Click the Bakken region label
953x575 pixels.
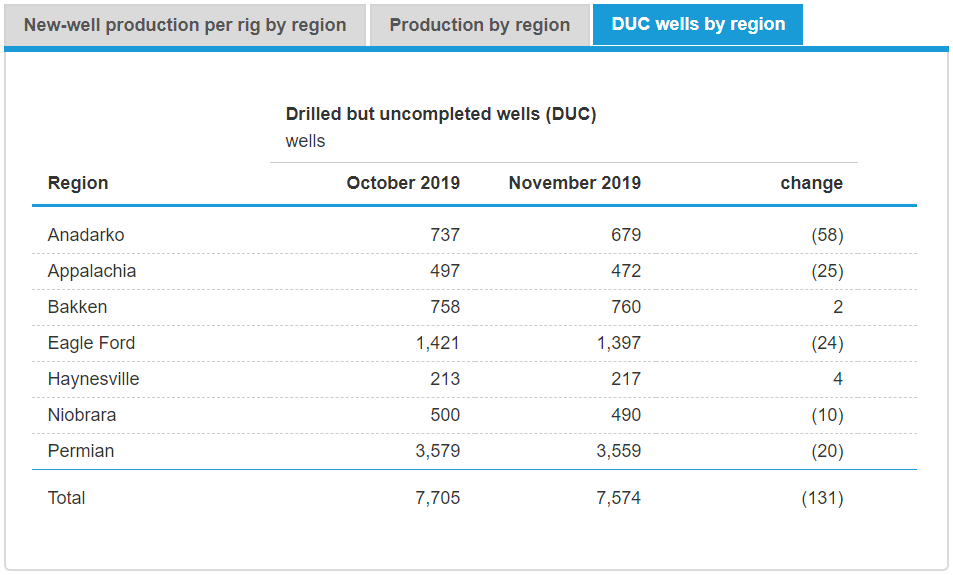tap(77, 307)
